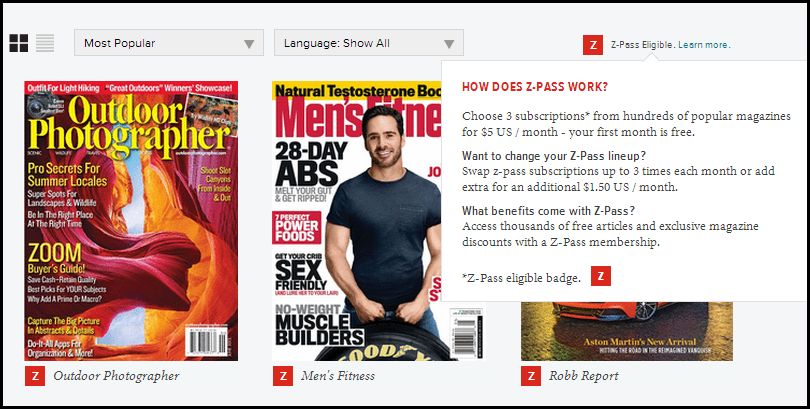This screenshot has width=810, height=409.
Task: Click the Z-Pass Eligible label text
Action: tap(642, 45)
